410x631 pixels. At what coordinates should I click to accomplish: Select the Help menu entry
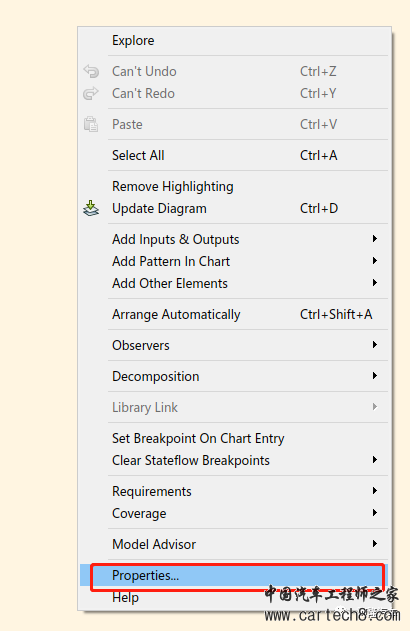click(x=234, y=598)
